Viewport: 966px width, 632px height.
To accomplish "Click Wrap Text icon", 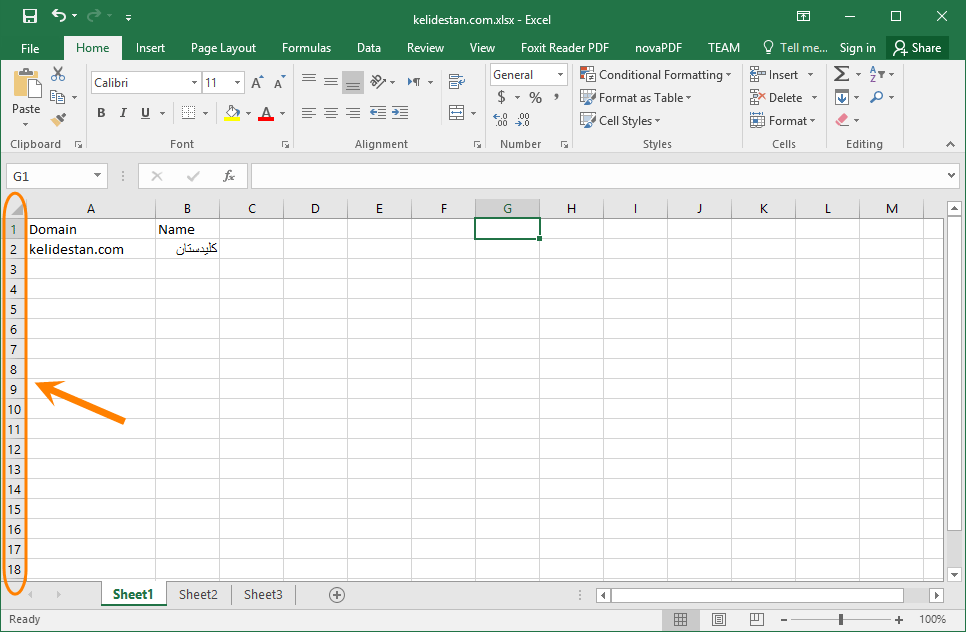I will click(x=457, y=81).
